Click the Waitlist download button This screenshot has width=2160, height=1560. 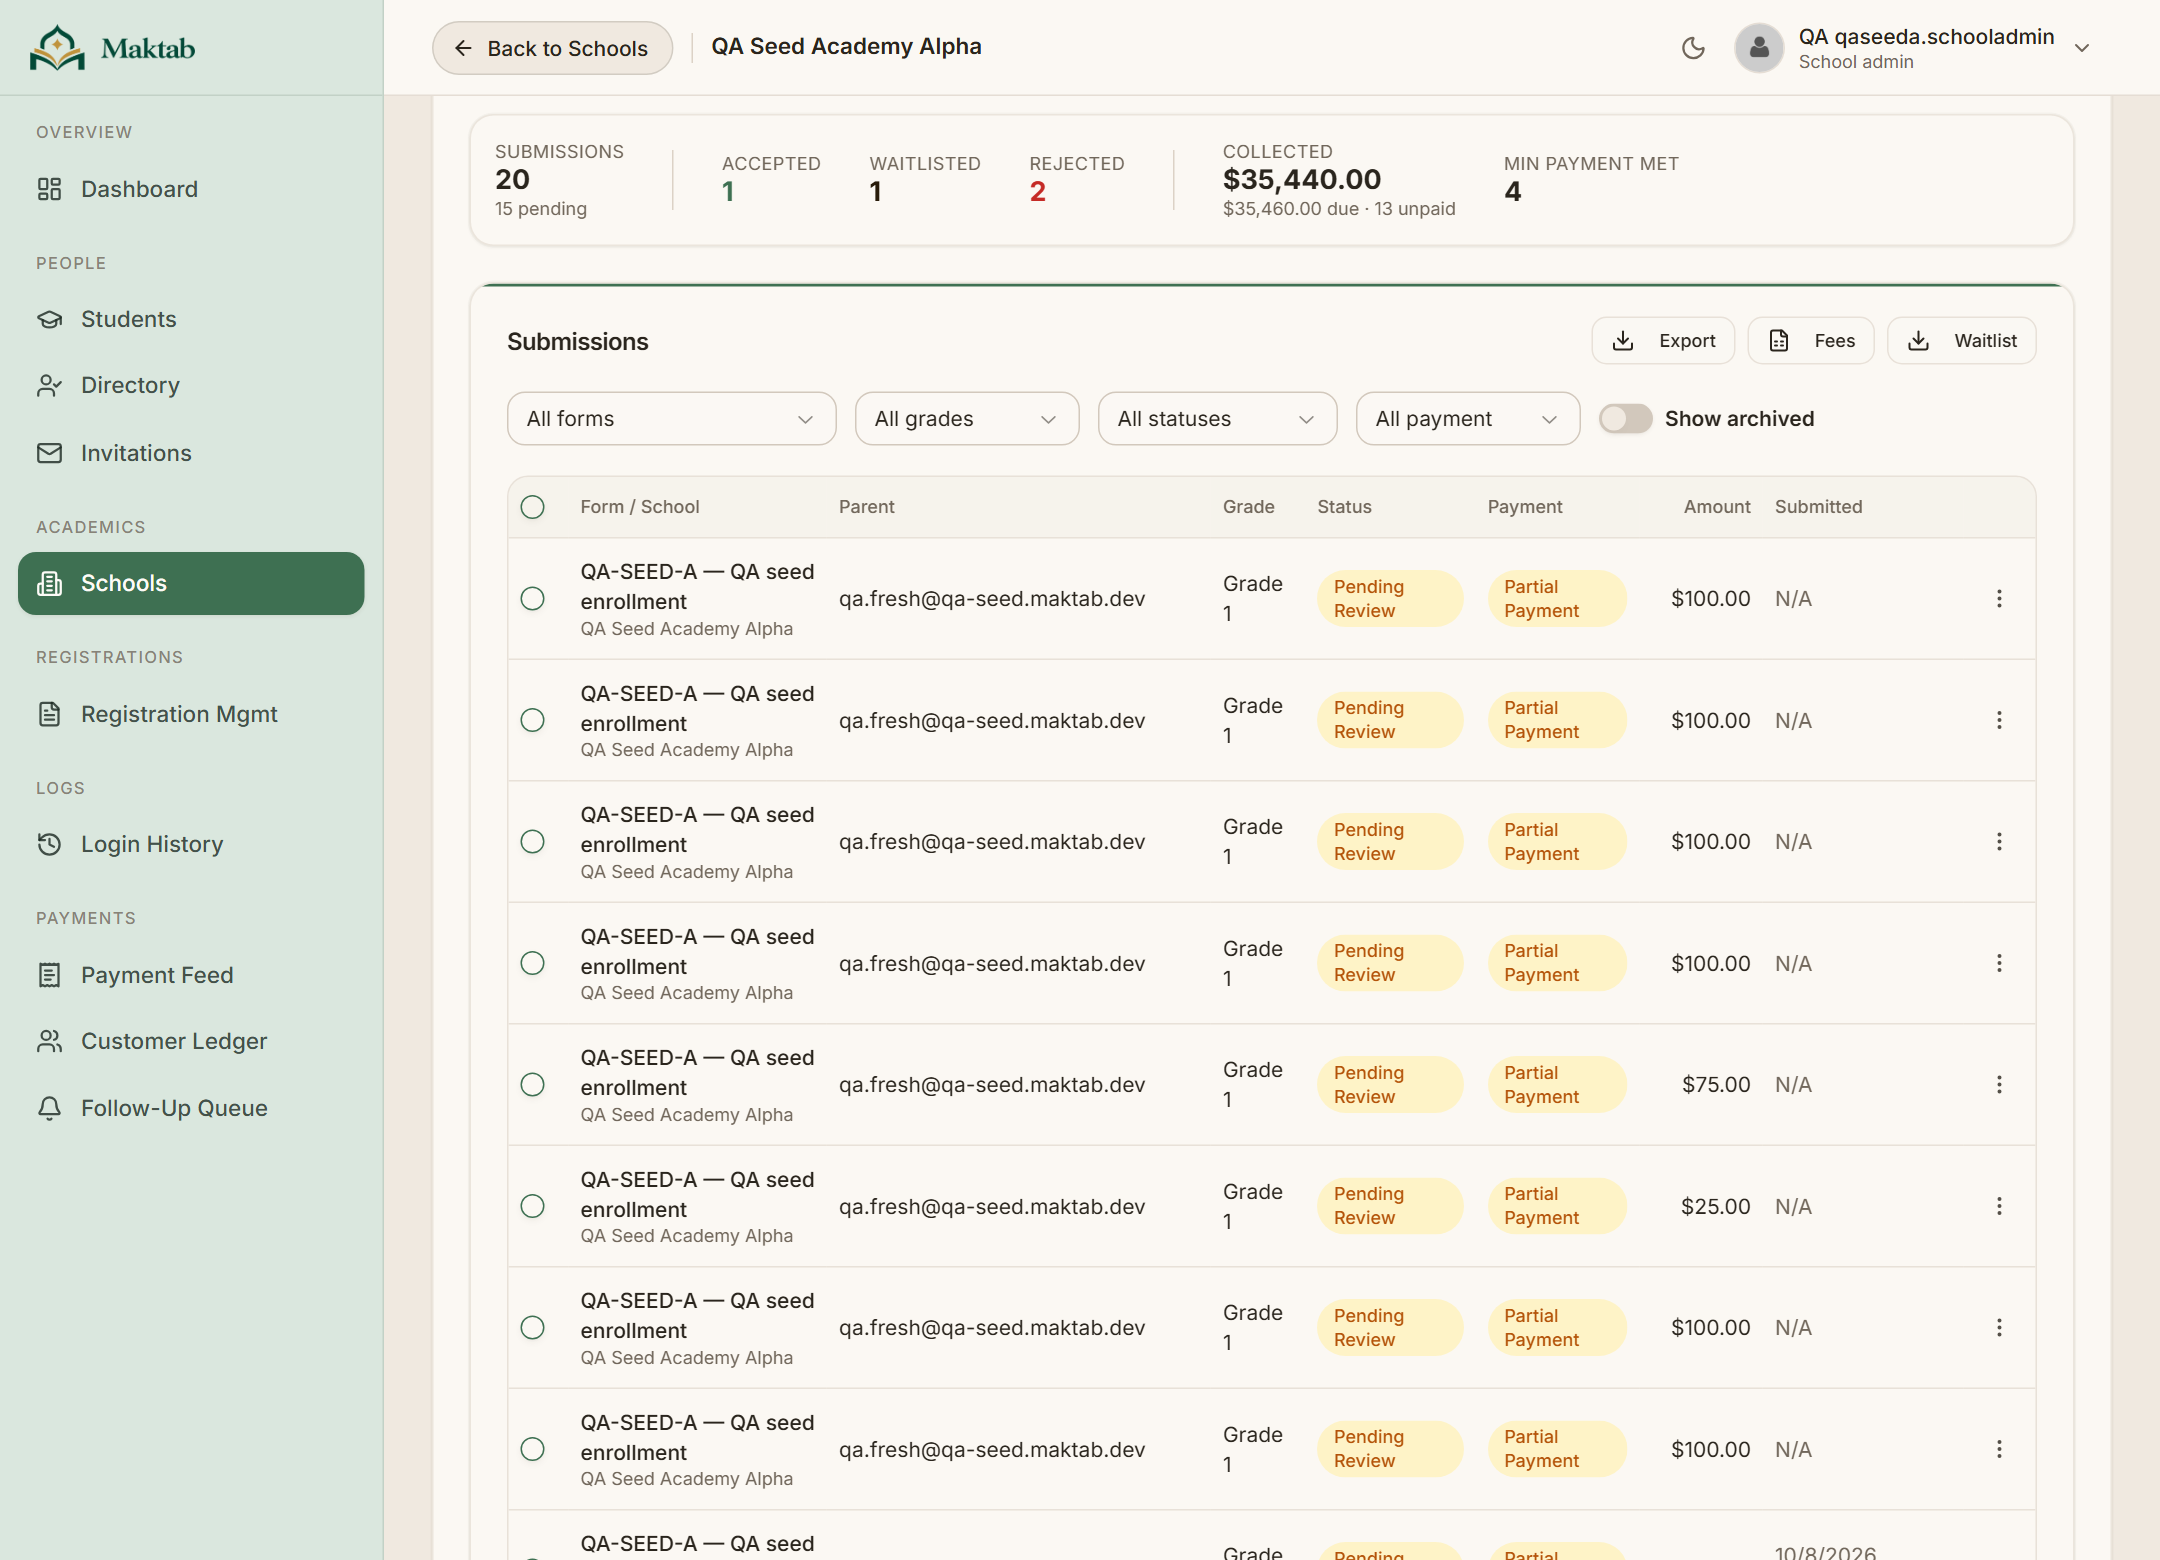click(1961, 341)
